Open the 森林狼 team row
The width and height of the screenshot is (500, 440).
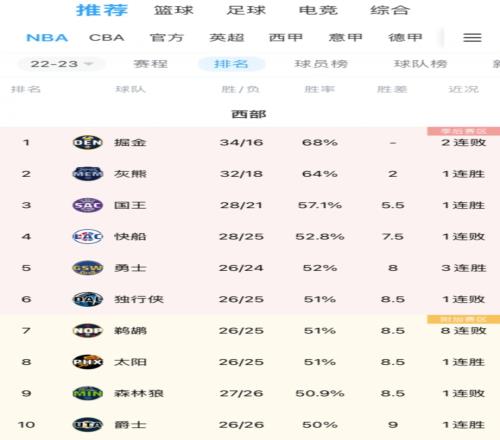click(250, 393)
